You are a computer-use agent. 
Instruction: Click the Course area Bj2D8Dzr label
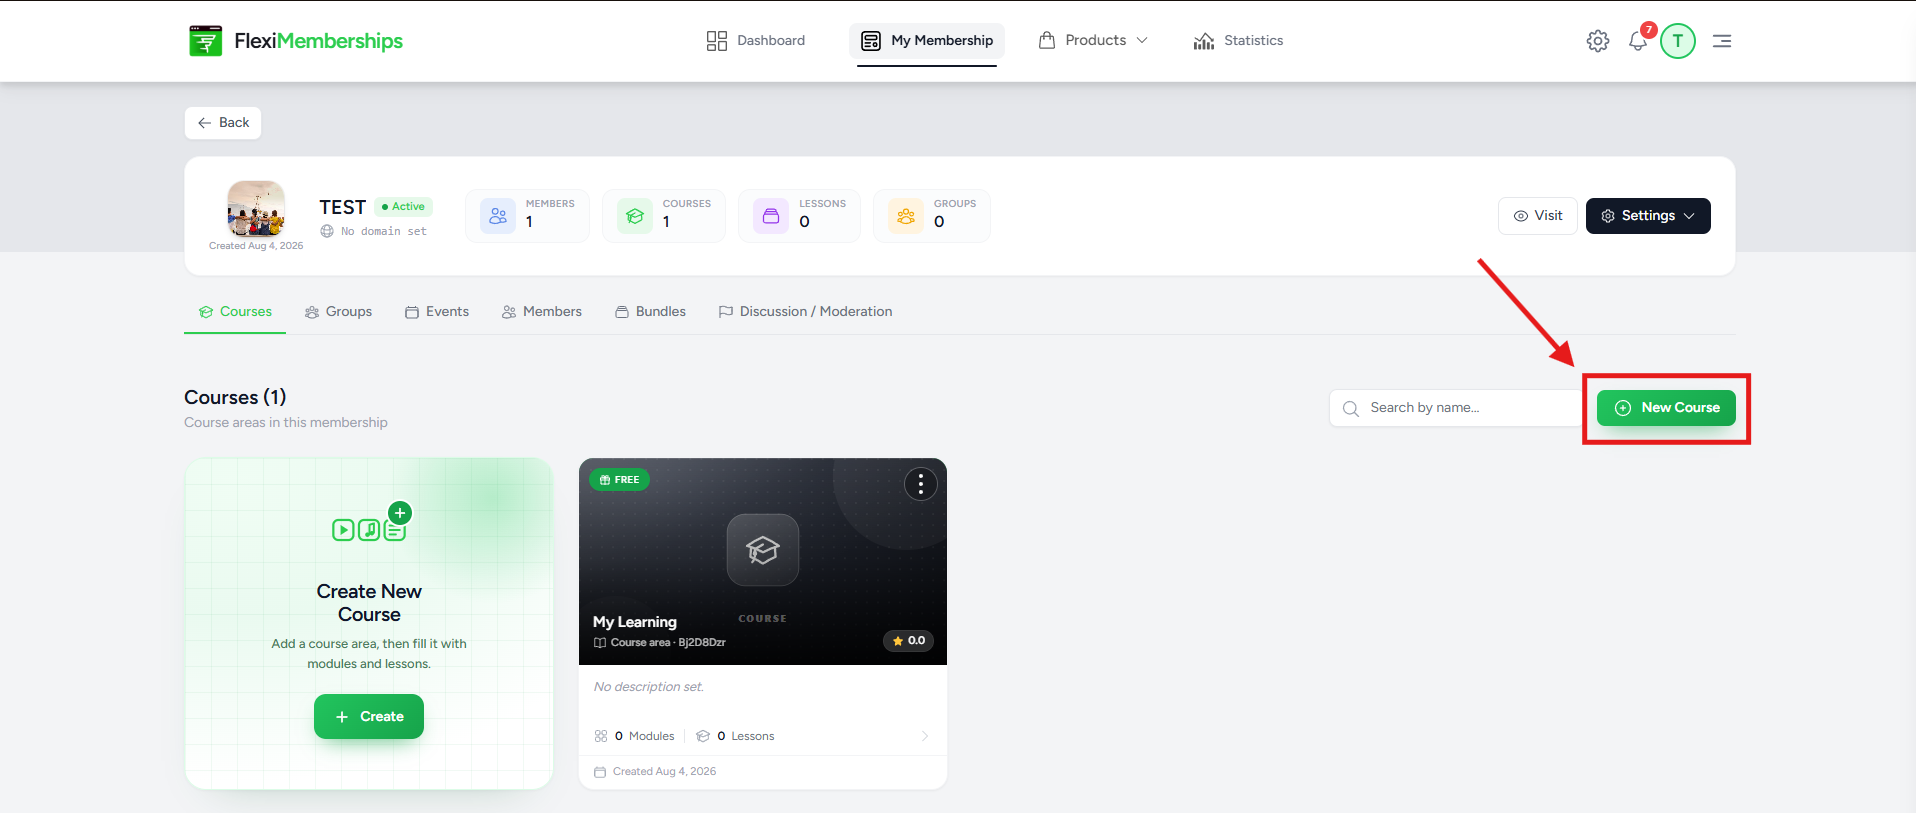coord(660,643)
